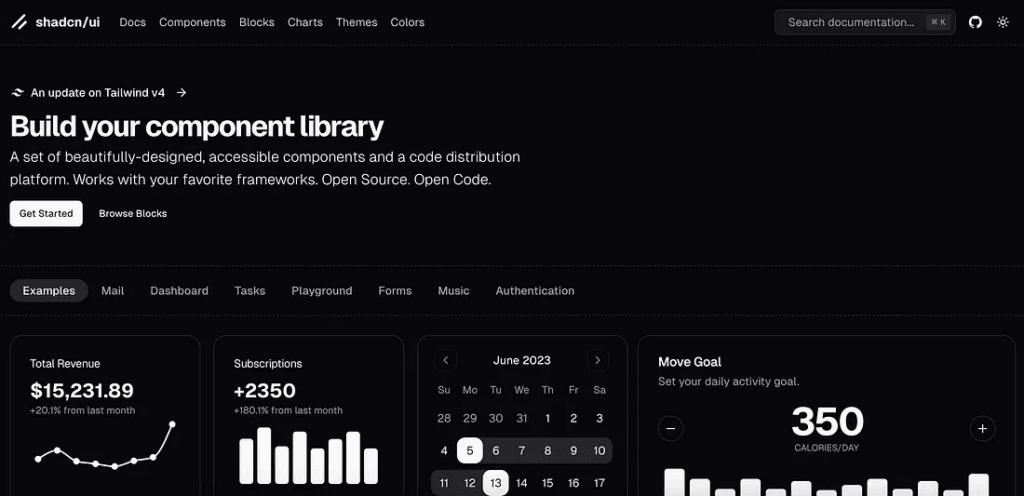The image size is (1024, 496).
Task: Select June 5 in the calendar
Action: point(470,450)
